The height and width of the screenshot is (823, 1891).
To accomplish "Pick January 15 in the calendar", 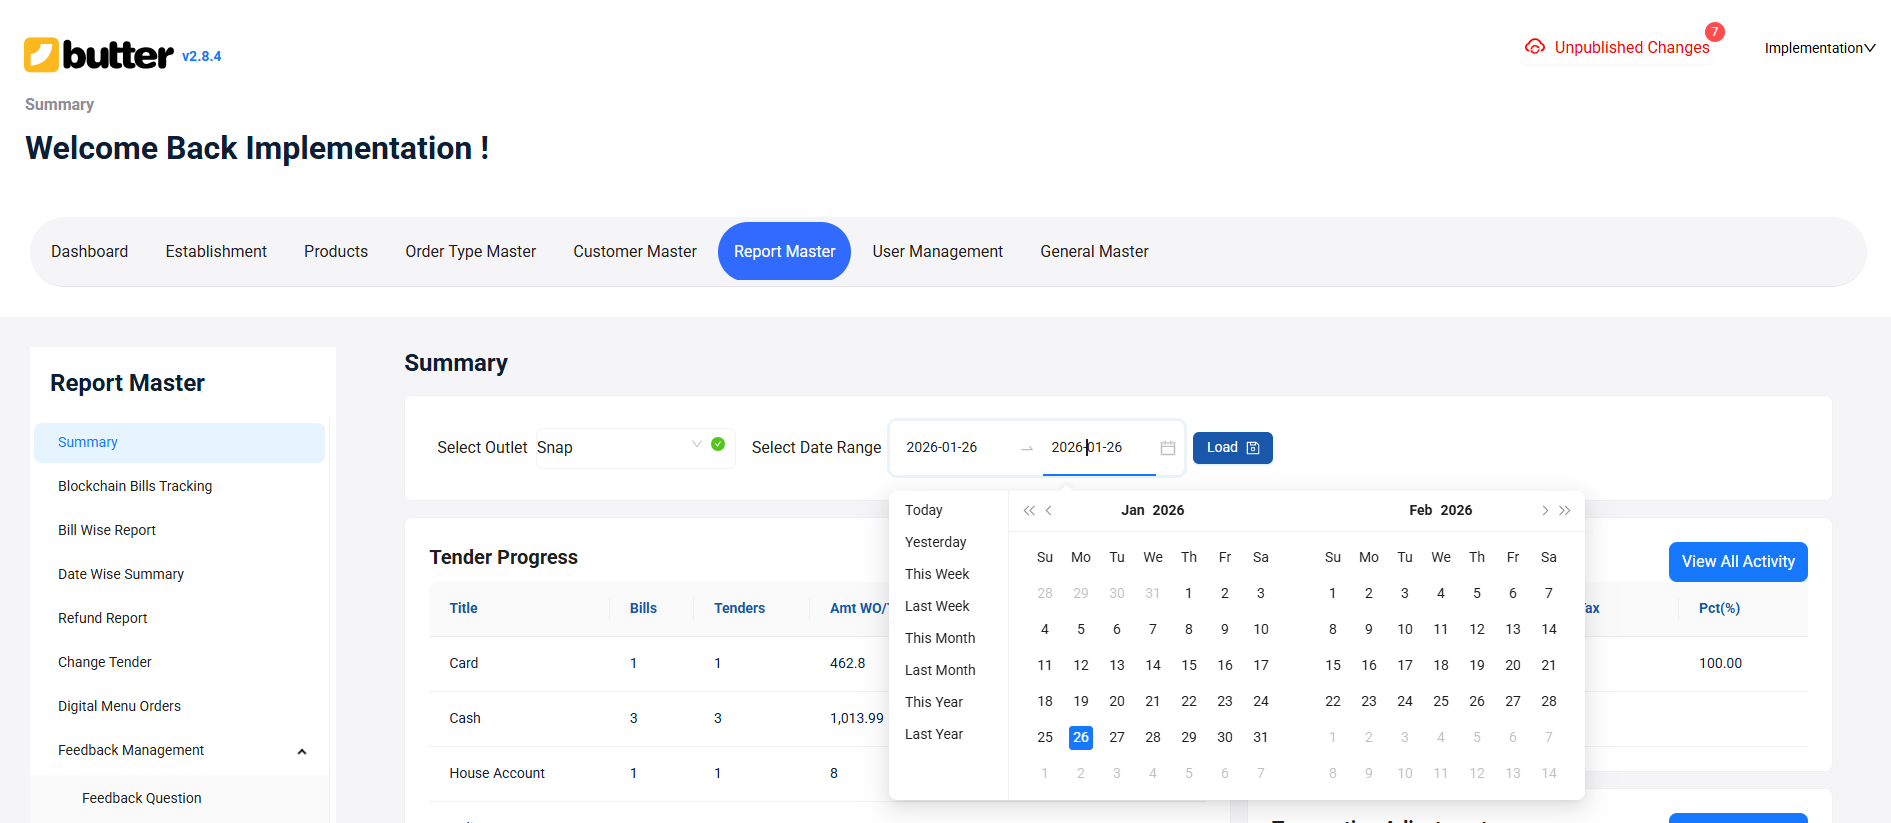I will 1188,666.
